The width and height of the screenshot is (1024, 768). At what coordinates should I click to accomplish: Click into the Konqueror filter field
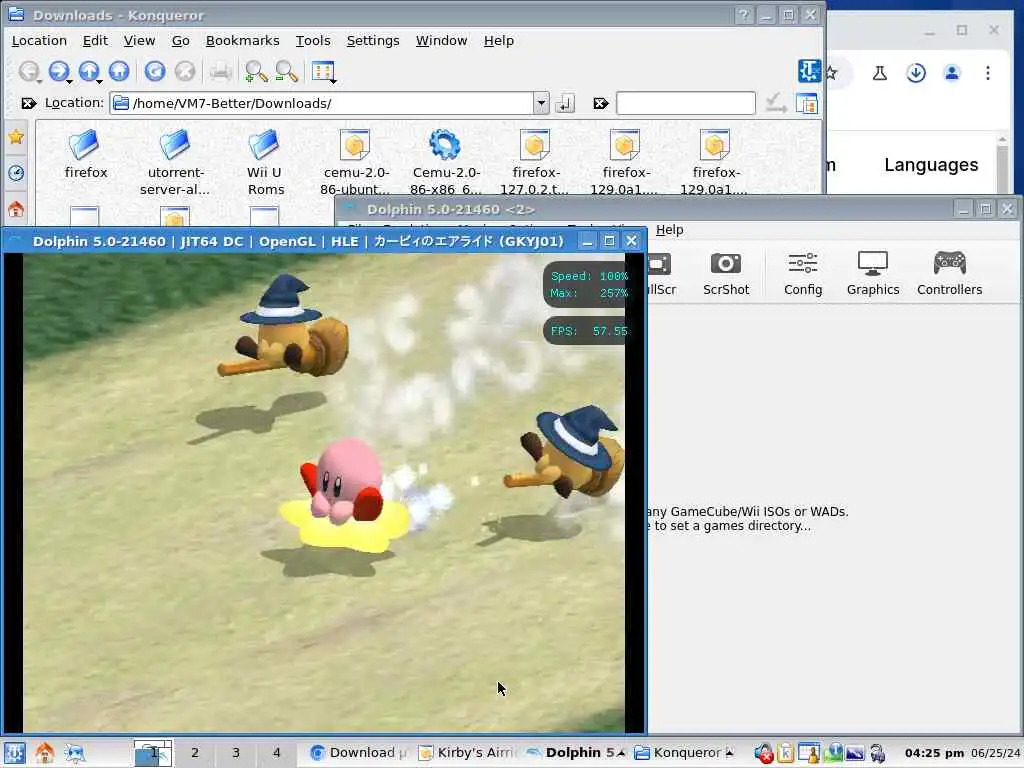pyautogui.click(x=686, y=103)
